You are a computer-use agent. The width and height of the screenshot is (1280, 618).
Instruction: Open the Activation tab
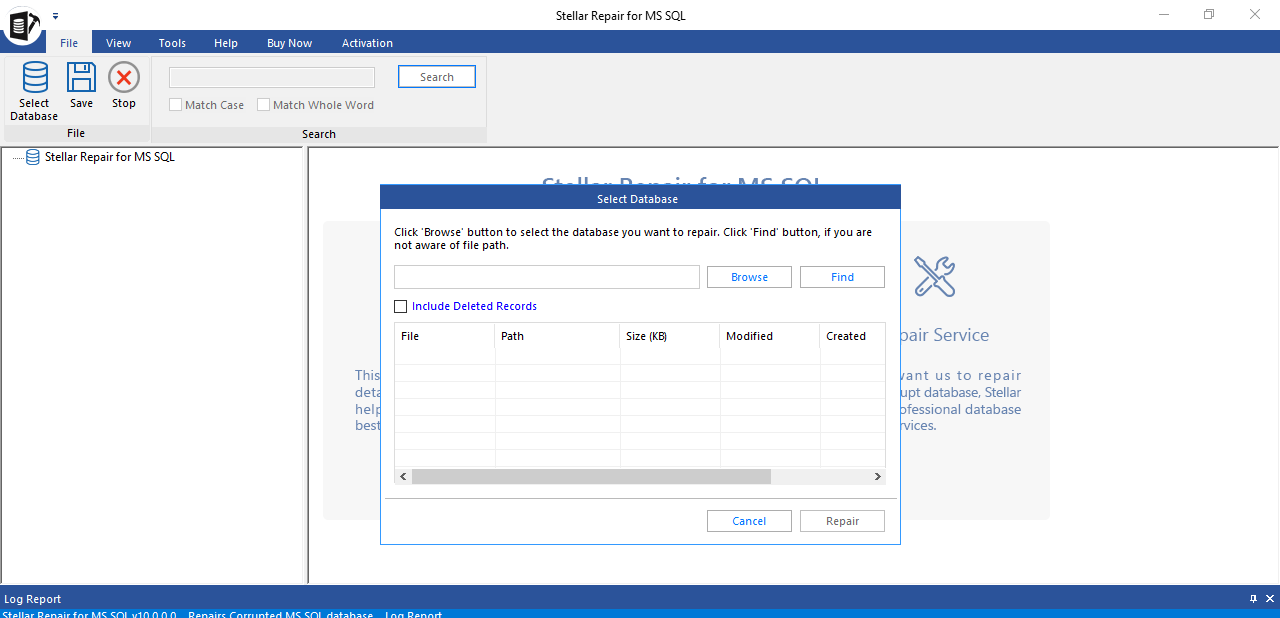pos(367,43)
